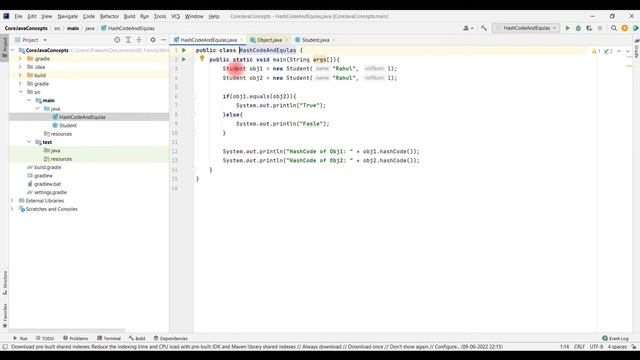The height and width of the screenshot is (360, 640).
Task: Expand the .idea folder
Action: (x=20, y=67)
